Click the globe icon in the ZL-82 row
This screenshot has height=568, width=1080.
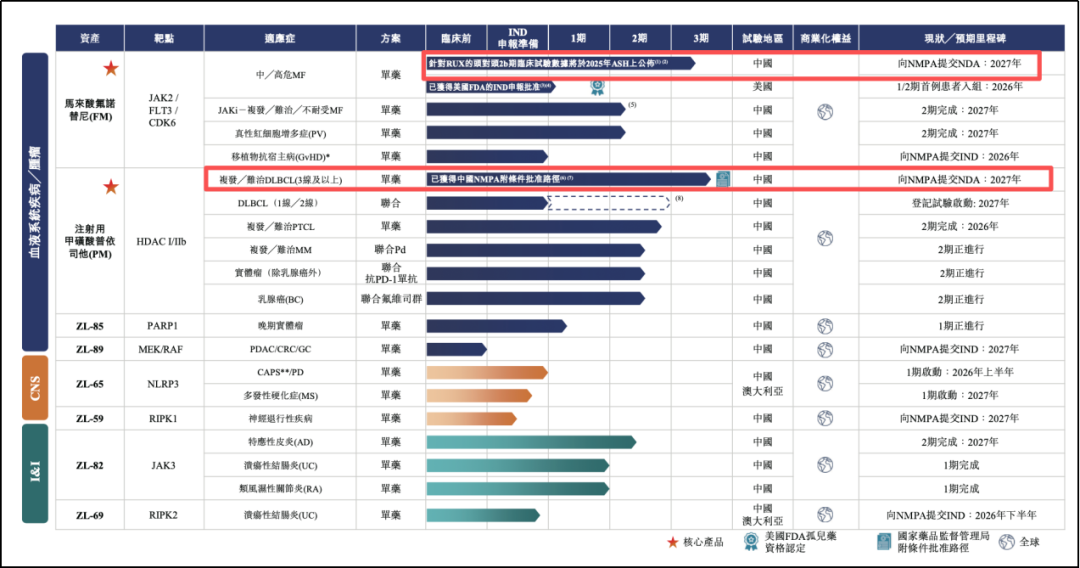[x=825, y=465]
